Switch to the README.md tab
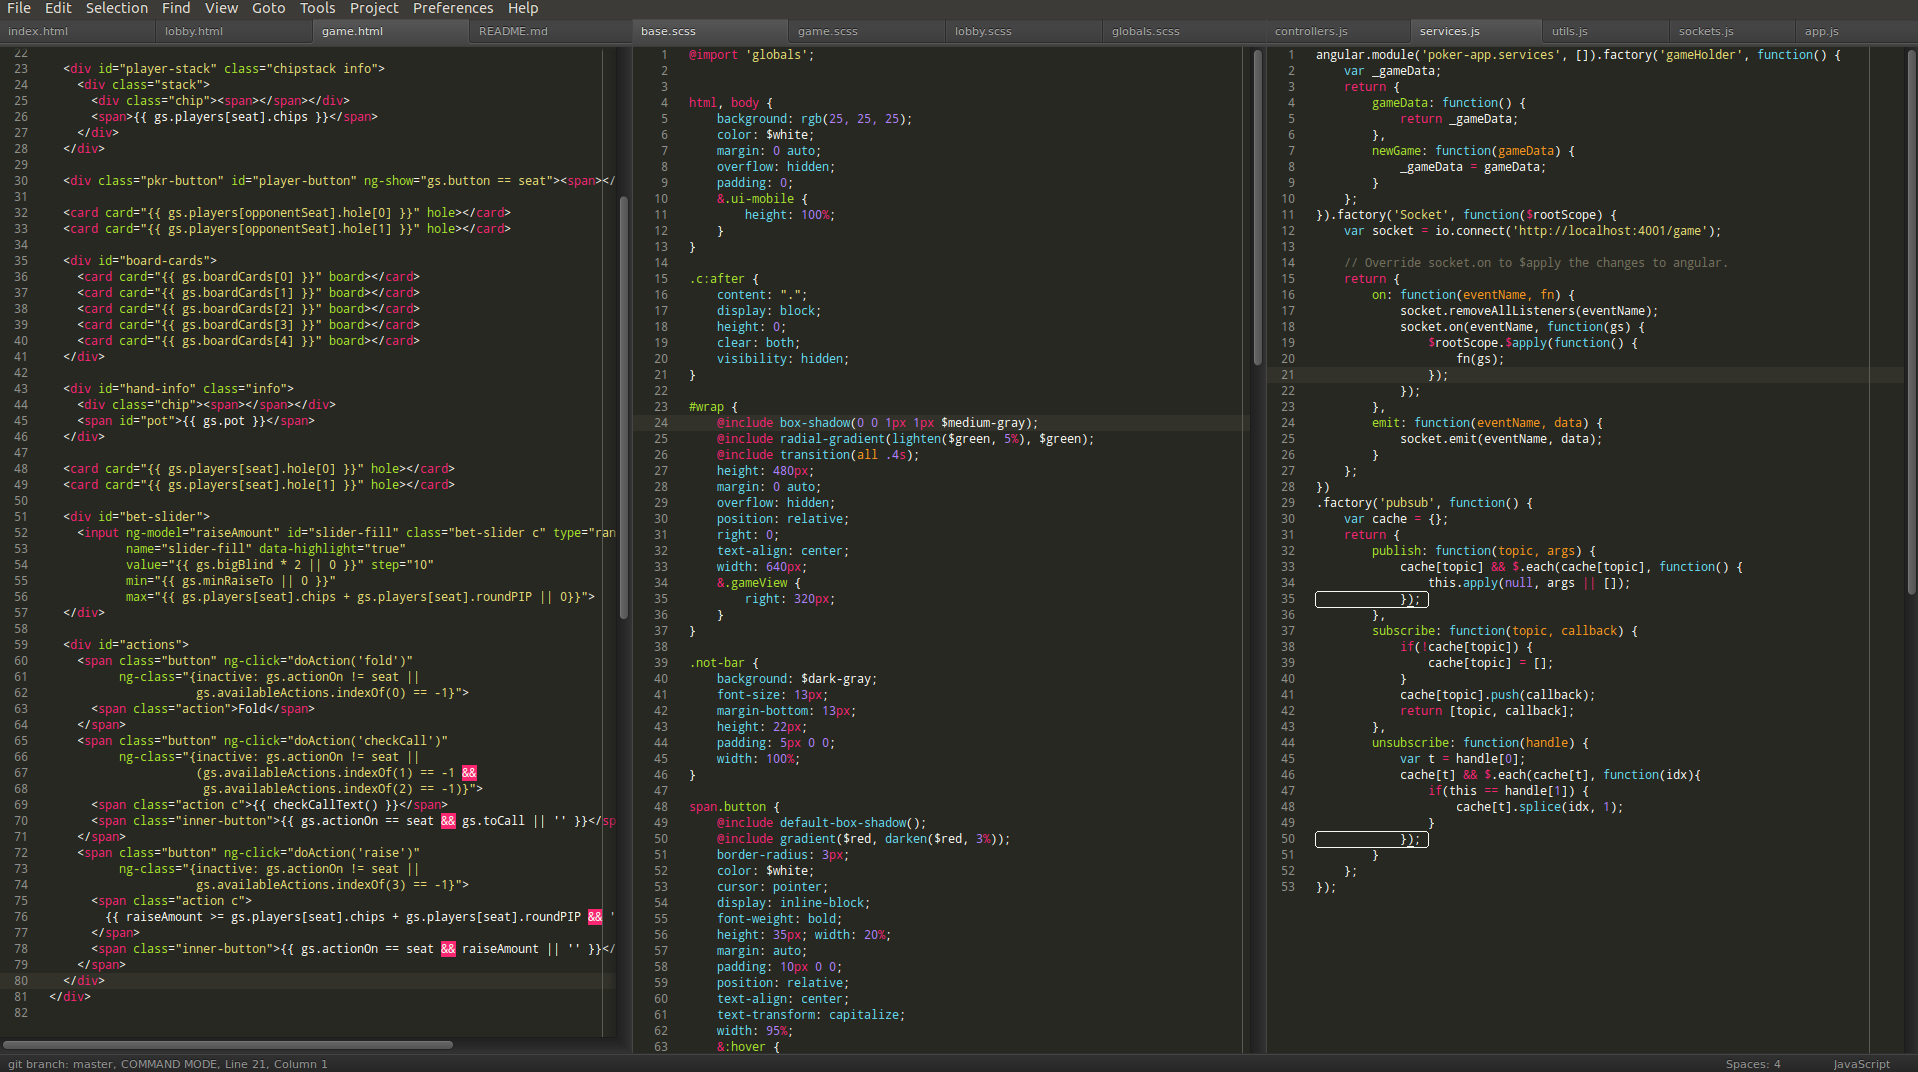This screenshot has height=1072, width=1918. click(513, 31)
